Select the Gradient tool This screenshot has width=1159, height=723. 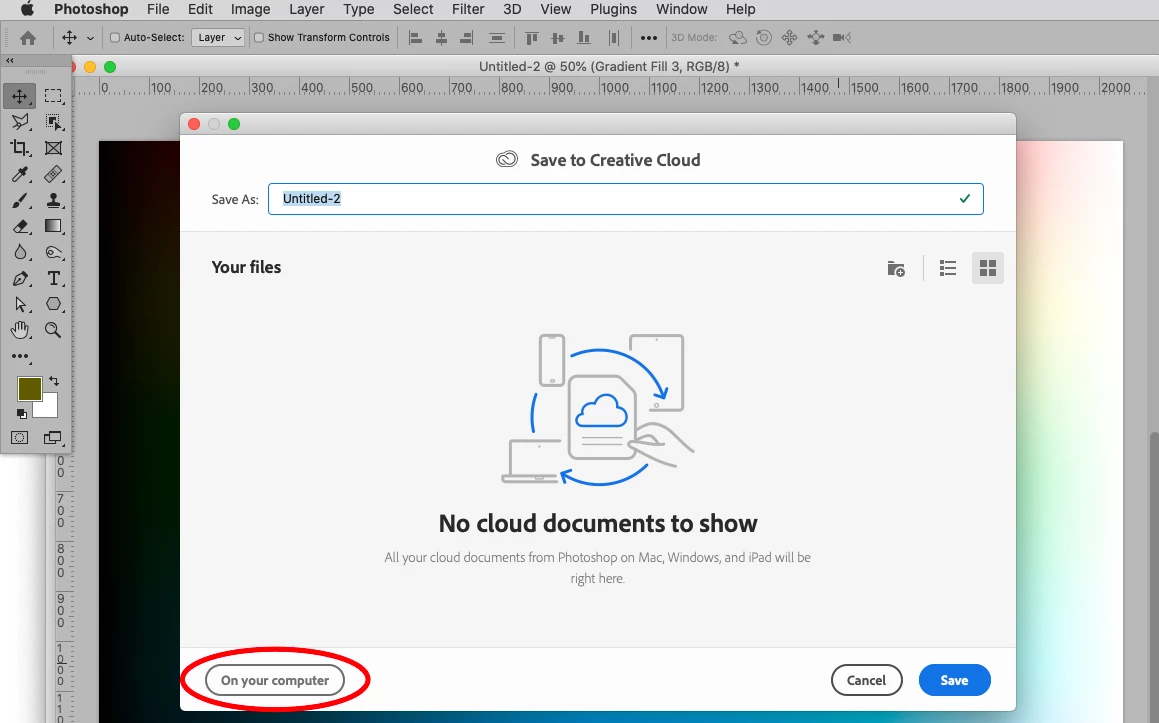coord(52,226)
